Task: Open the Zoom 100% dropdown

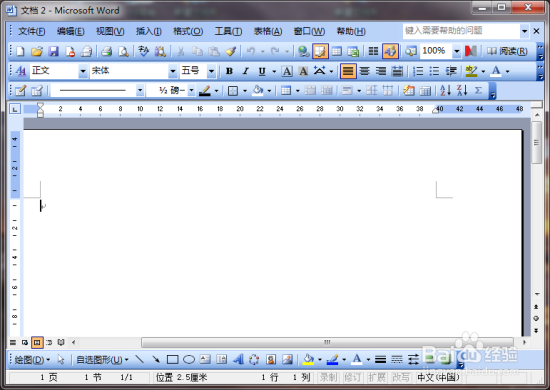Action: point(457,52)
